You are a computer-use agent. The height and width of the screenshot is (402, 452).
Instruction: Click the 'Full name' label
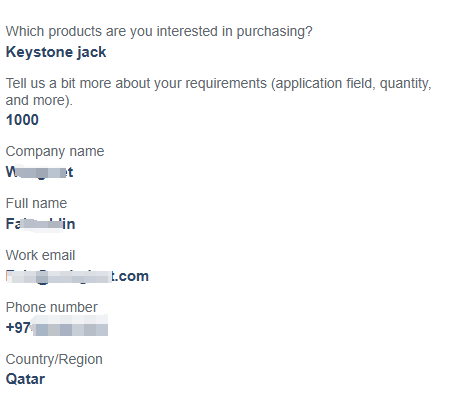[36, 203]
